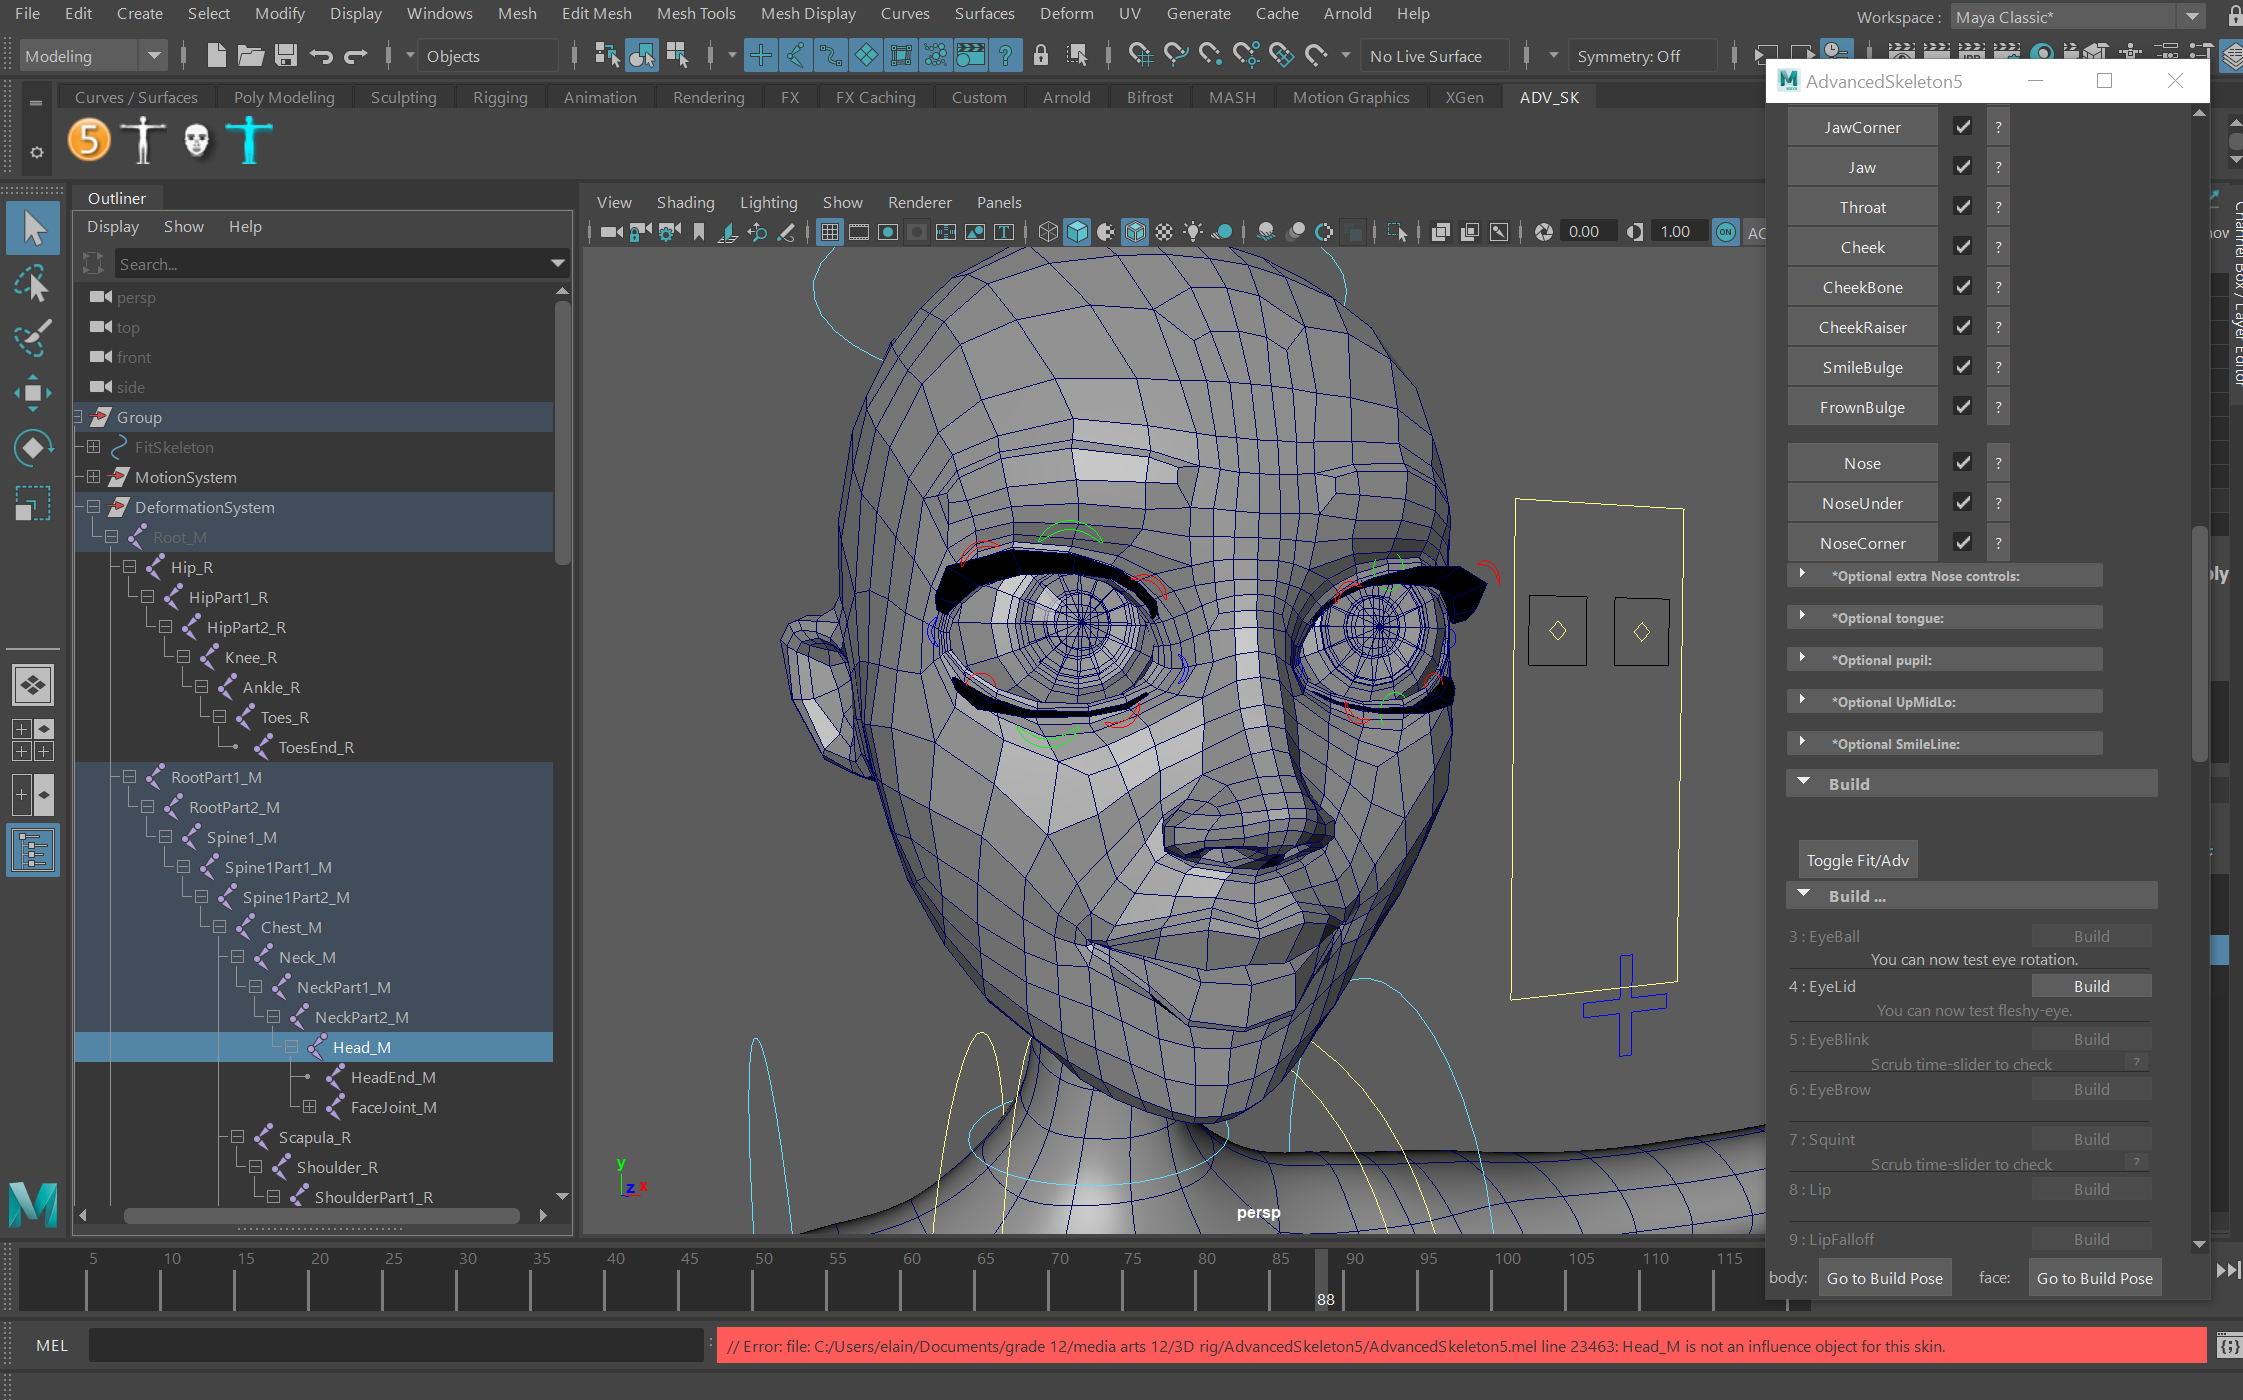Activate the Select tool arrow in left toolbar

[x=33, y=228]
